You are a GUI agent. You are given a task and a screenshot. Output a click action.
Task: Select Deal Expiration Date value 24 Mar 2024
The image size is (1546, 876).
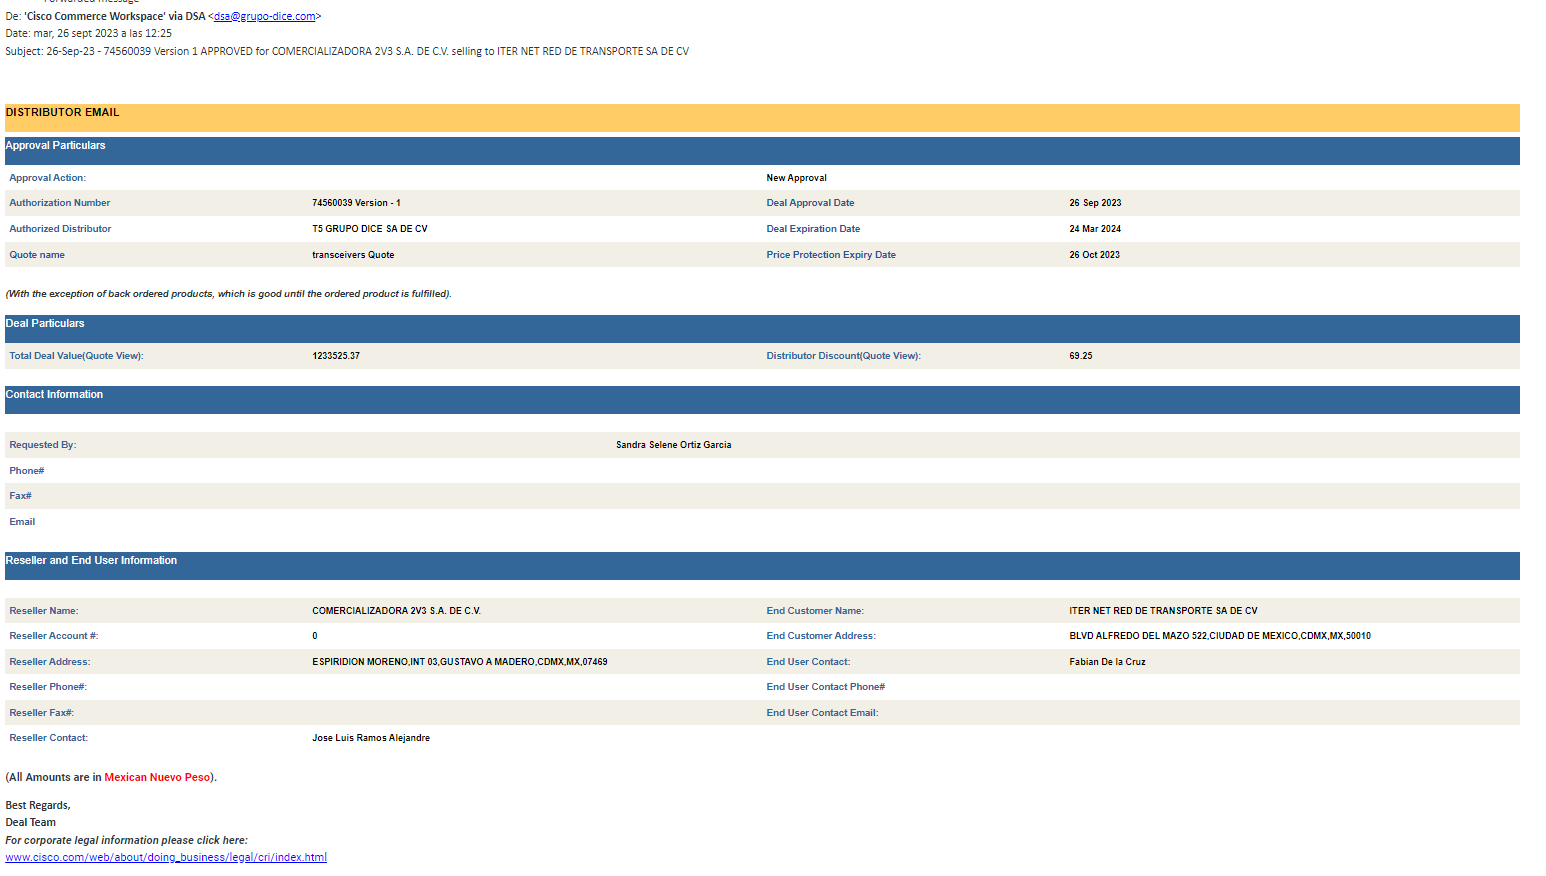pos(1095,229)
